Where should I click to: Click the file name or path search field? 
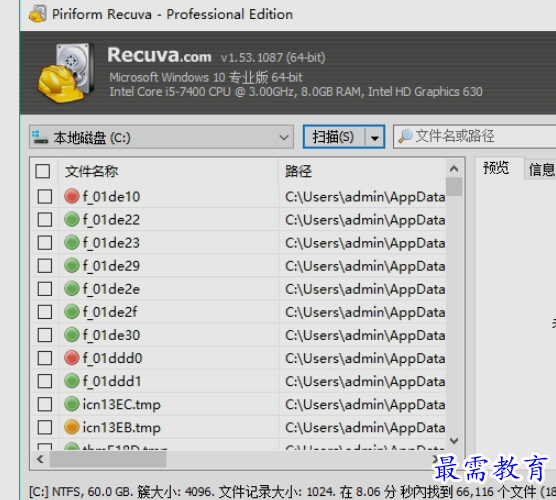pyautogui.click(x=474, y=136)
